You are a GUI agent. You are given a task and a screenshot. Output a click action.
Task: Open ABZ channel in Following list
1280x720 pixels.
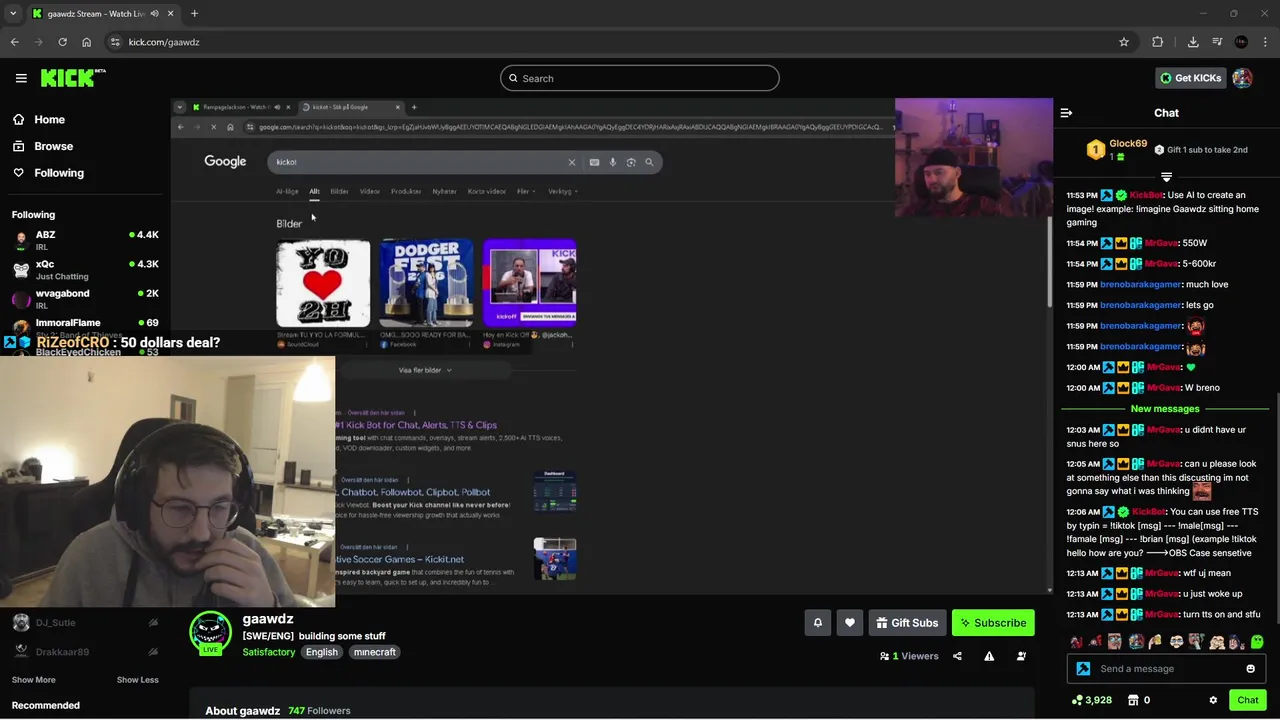click(85, 240)
